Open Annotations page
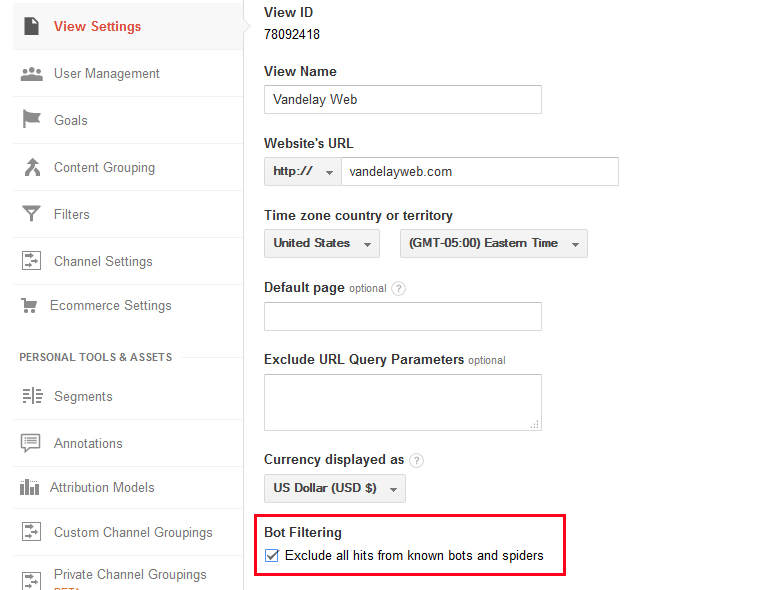The height and width of the screenshot is (590, 760). coord(128,444)
